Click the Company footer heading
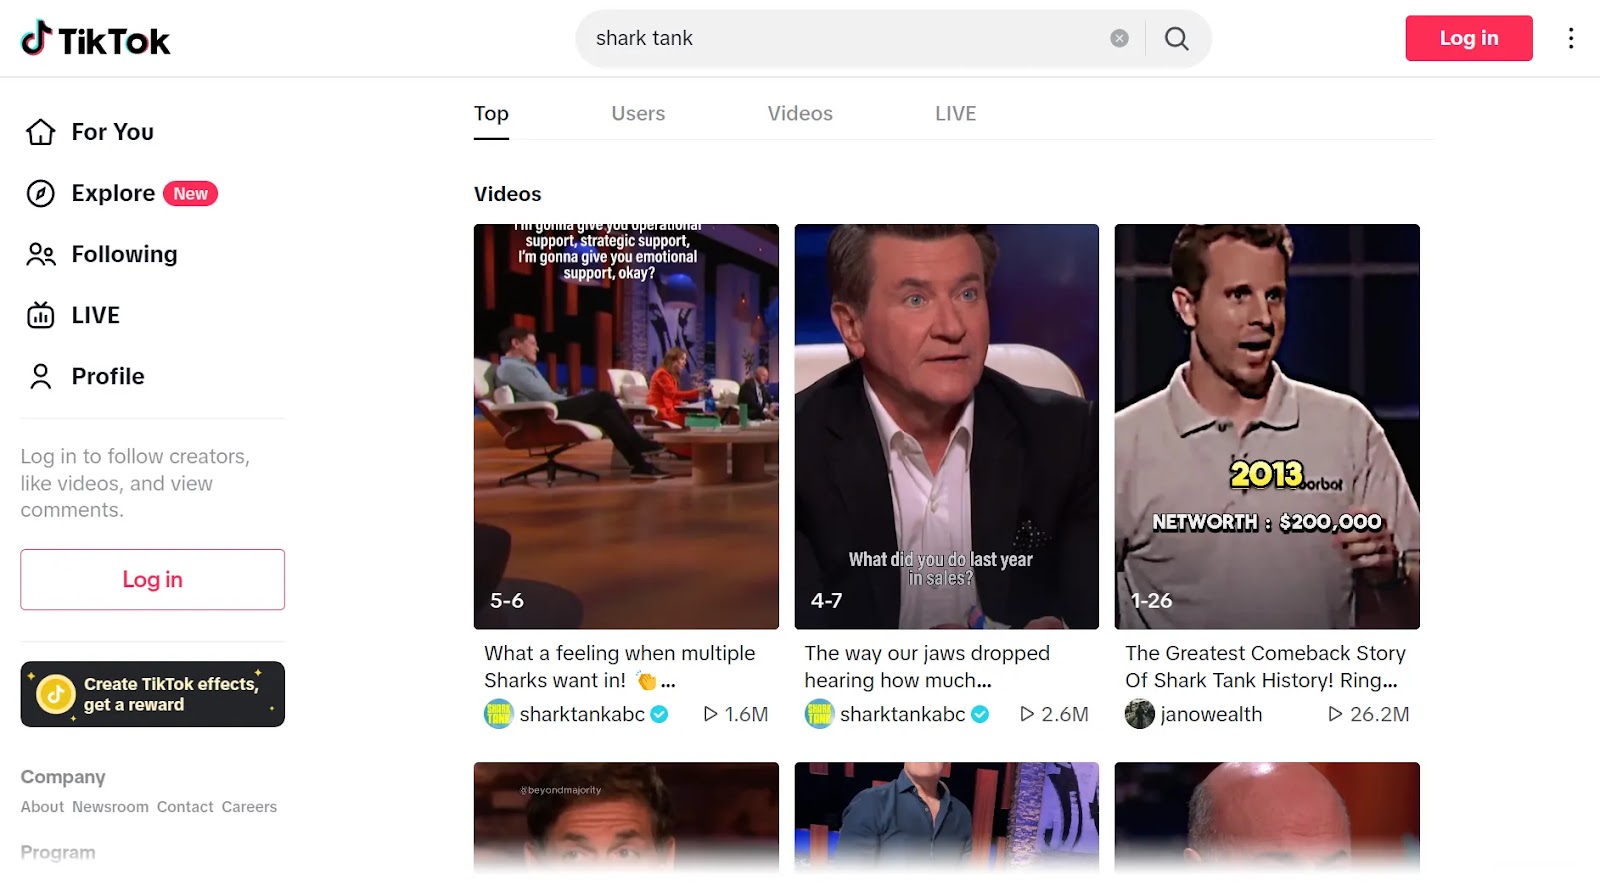 pos(63,777)
